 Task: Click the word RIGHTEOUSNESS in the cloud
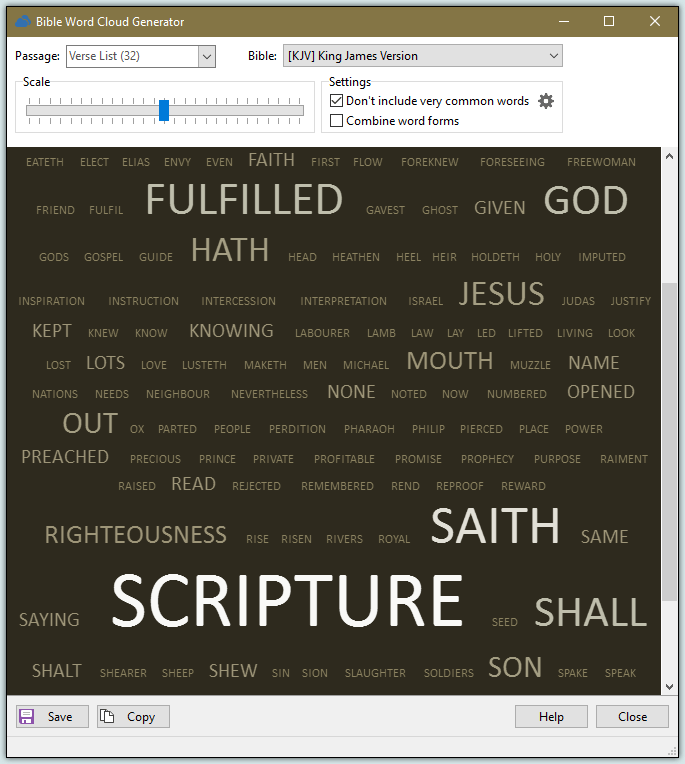(x=135, y=535)
